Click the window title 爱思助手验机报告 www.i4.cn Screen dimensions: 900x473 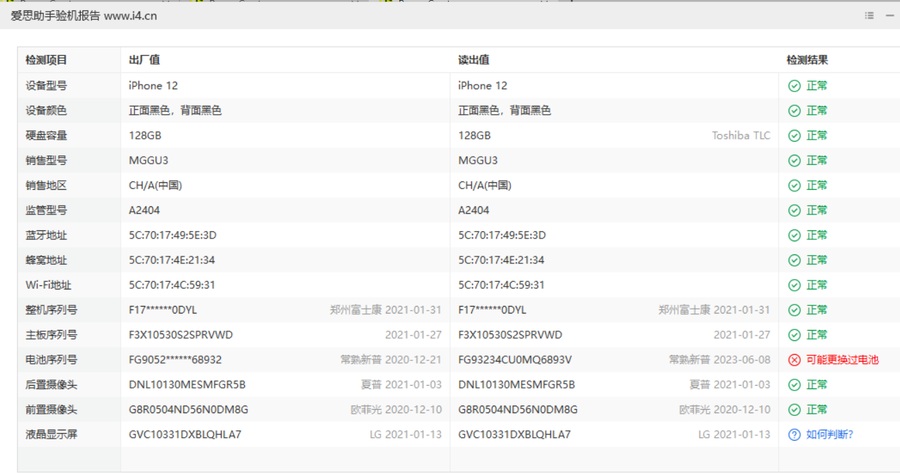click(84, 16)
